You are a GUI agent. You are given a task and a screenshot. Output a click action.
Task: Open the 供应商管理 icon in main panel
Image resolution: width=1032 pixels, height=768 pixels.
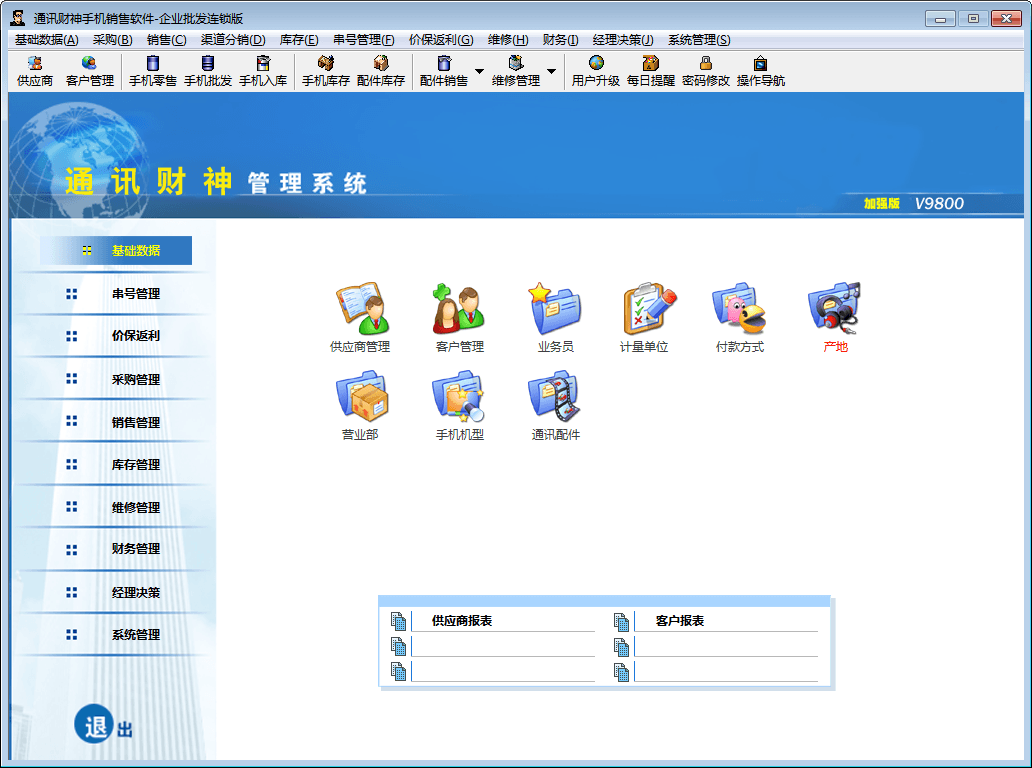point(360,309)
